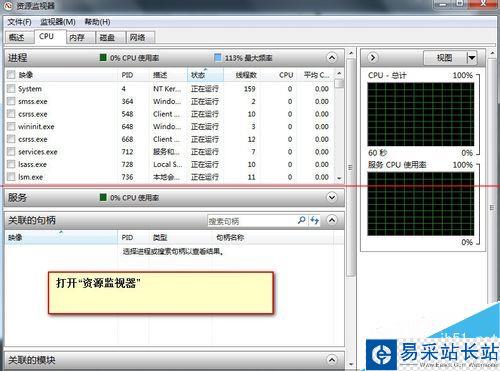Click PID value 736 for lsm.exe
500x371 pixels.
[x=127, y=177]
